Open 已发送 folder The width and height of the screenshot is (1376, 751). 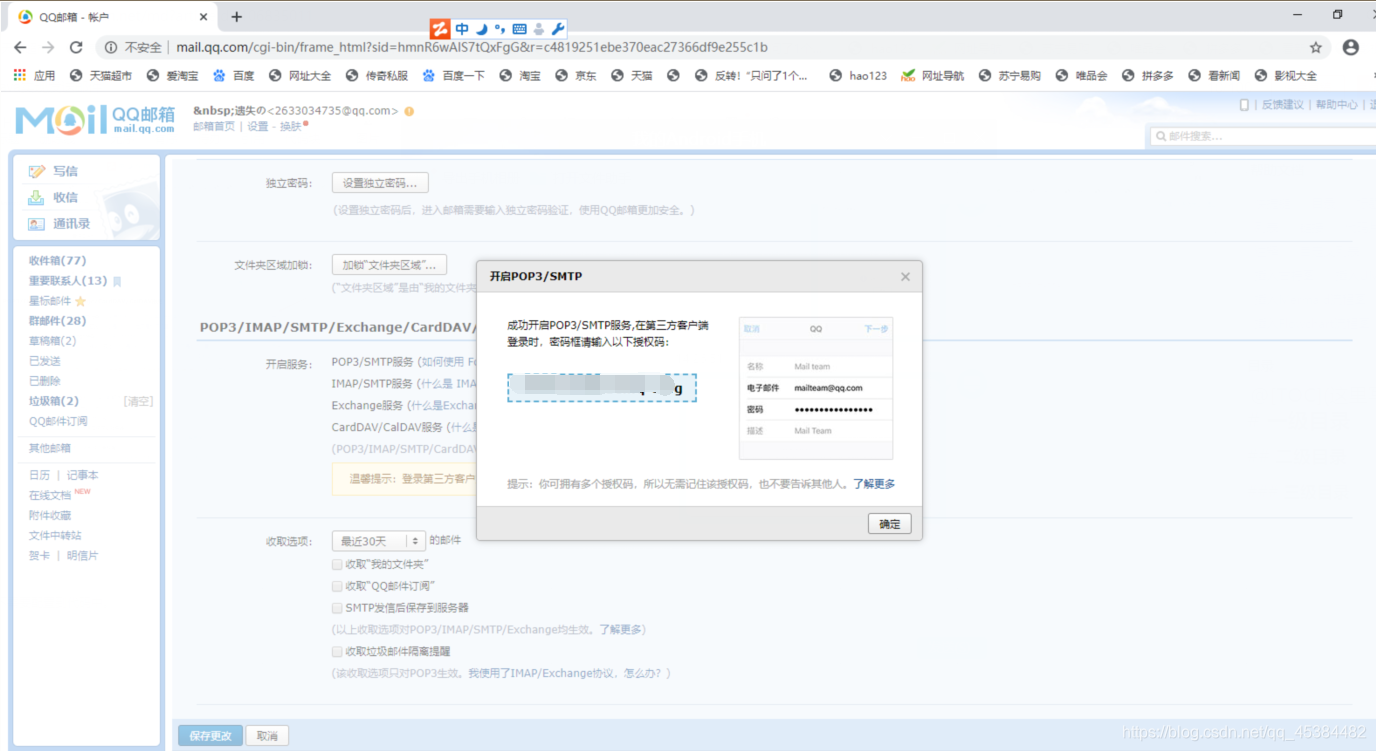pos(45,361)
